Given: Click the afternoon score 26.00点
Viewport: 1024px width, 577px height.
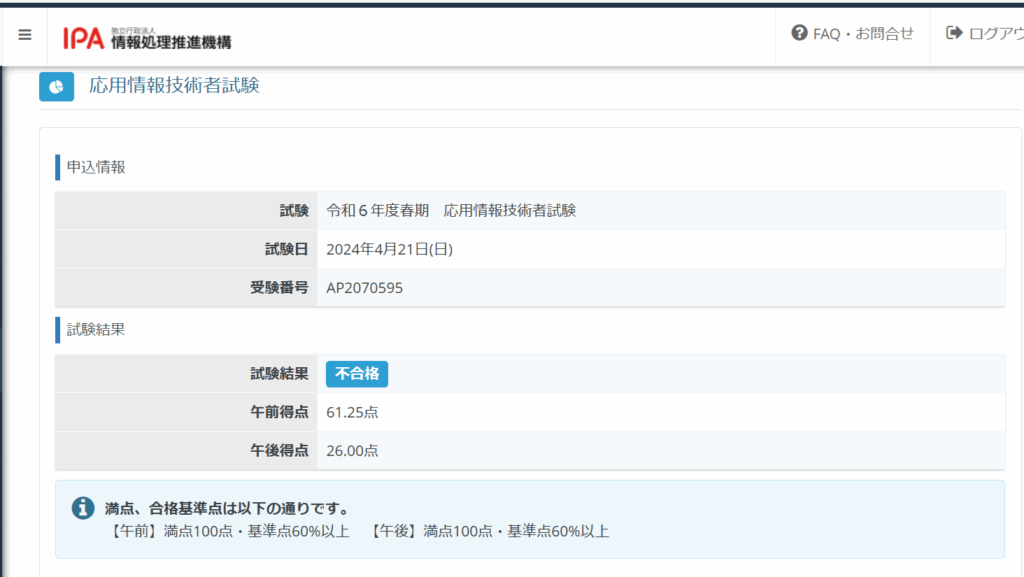Looking at the screenshot, I should 352,451.
